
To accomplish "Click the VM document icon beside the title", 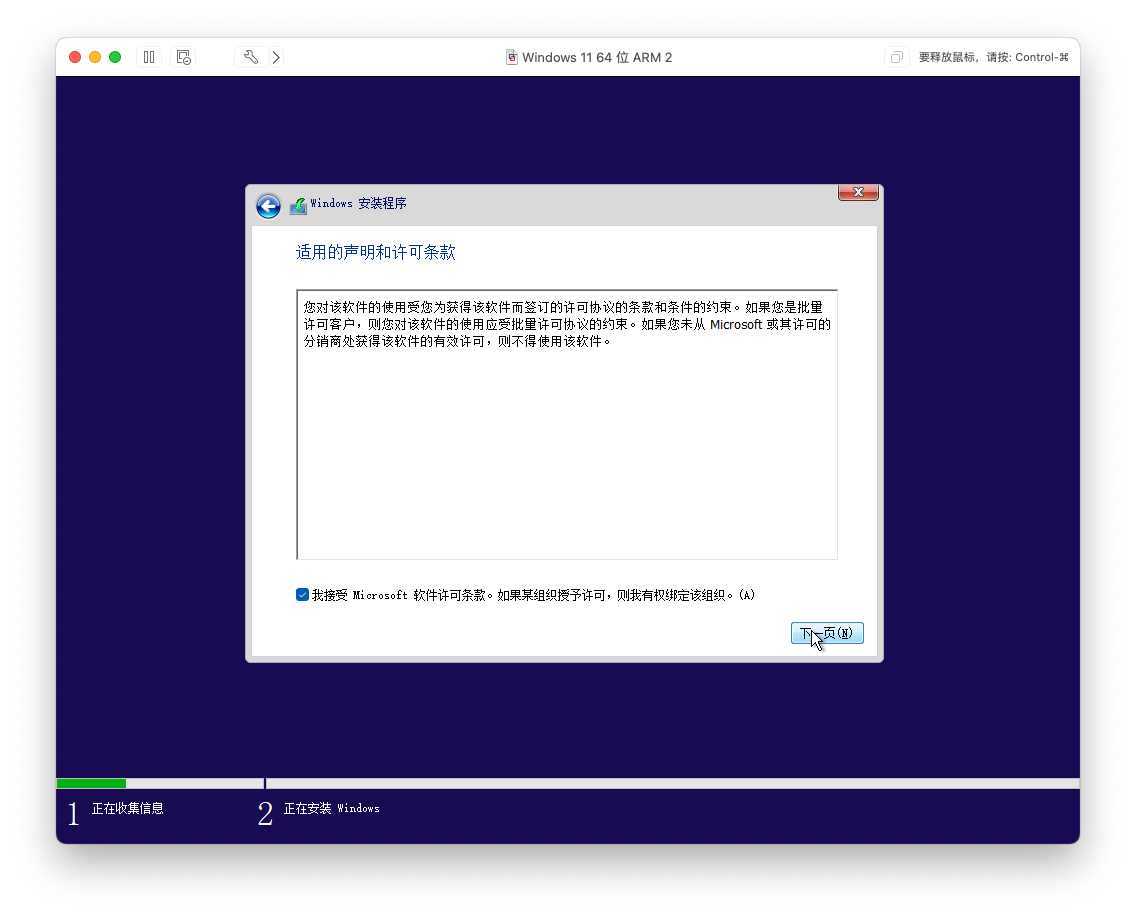I will tap(511, 57).
